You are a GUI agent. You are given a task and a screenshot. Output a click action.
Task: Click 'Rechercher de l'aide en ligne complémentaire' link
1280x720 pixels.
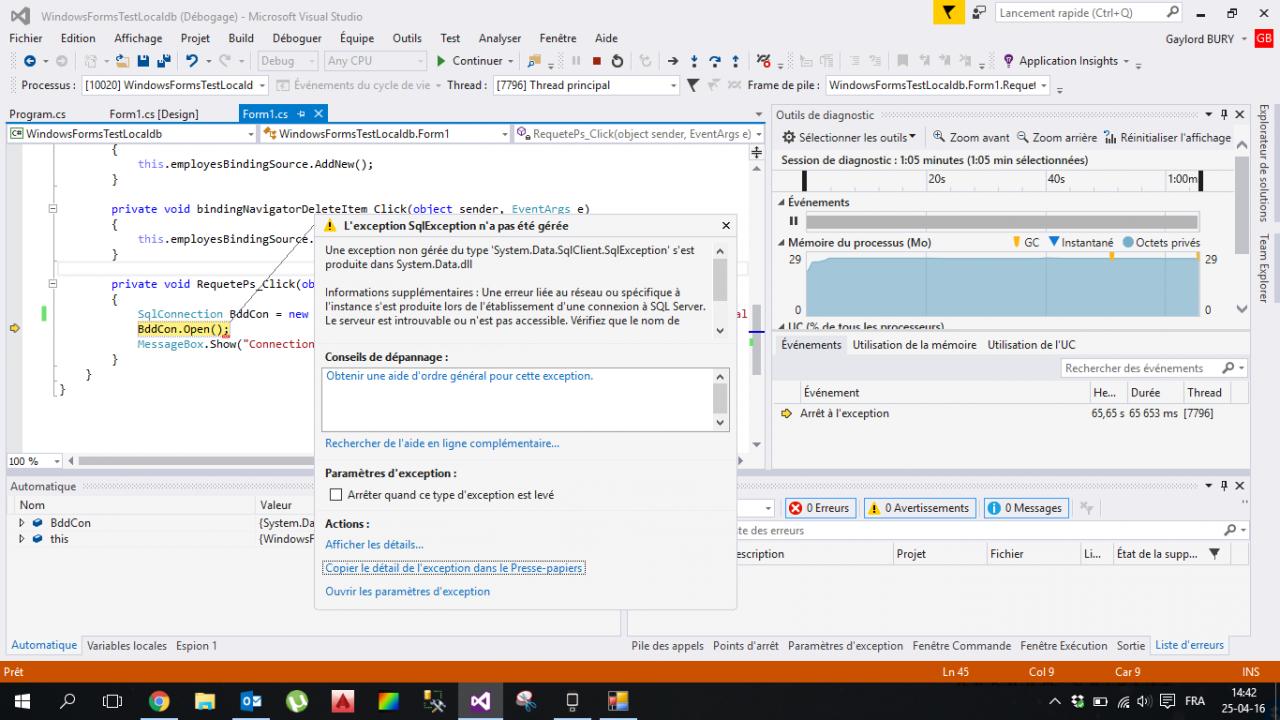(442, 444)
